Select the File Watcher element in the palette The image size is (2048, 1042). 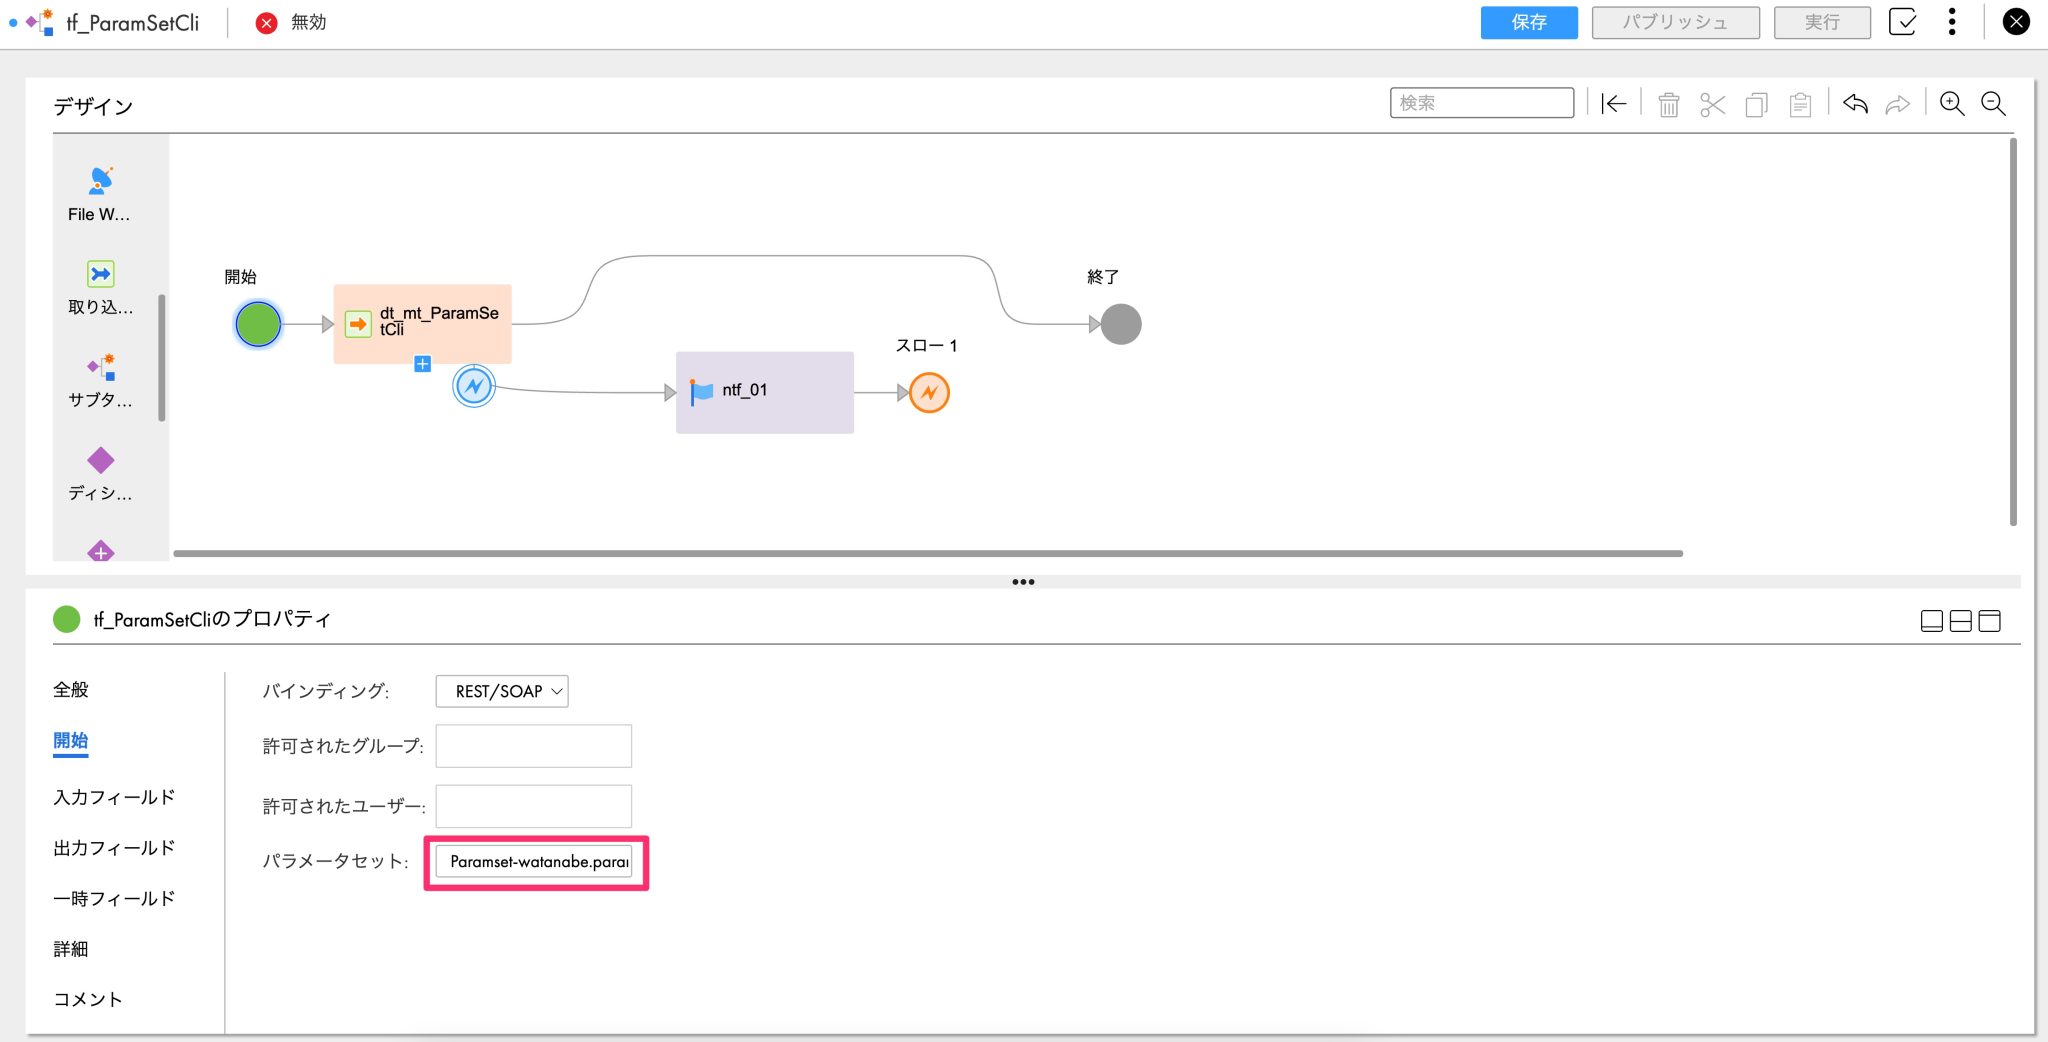click(x=98, y=190)
